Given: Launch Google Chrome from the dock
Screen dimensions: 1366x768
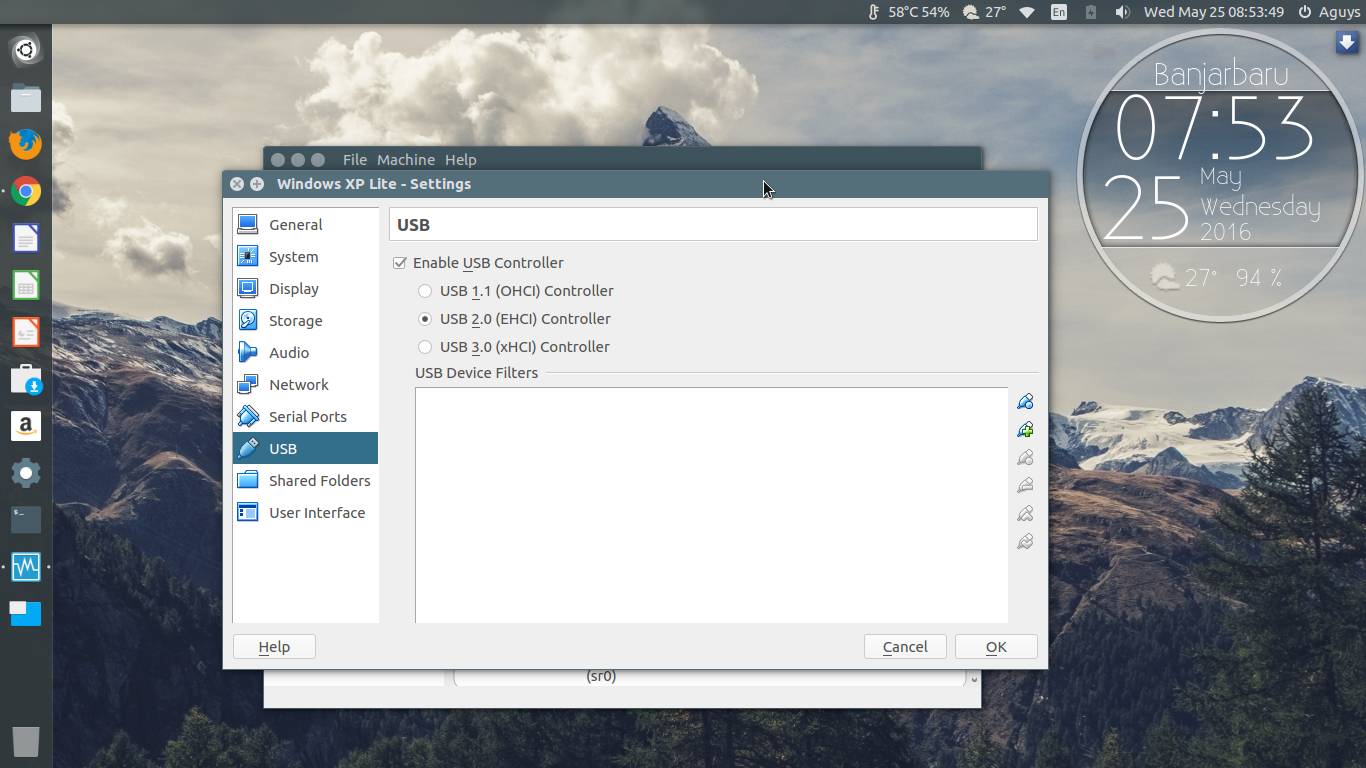Looking at the screenshot, I should click(26, 191).
